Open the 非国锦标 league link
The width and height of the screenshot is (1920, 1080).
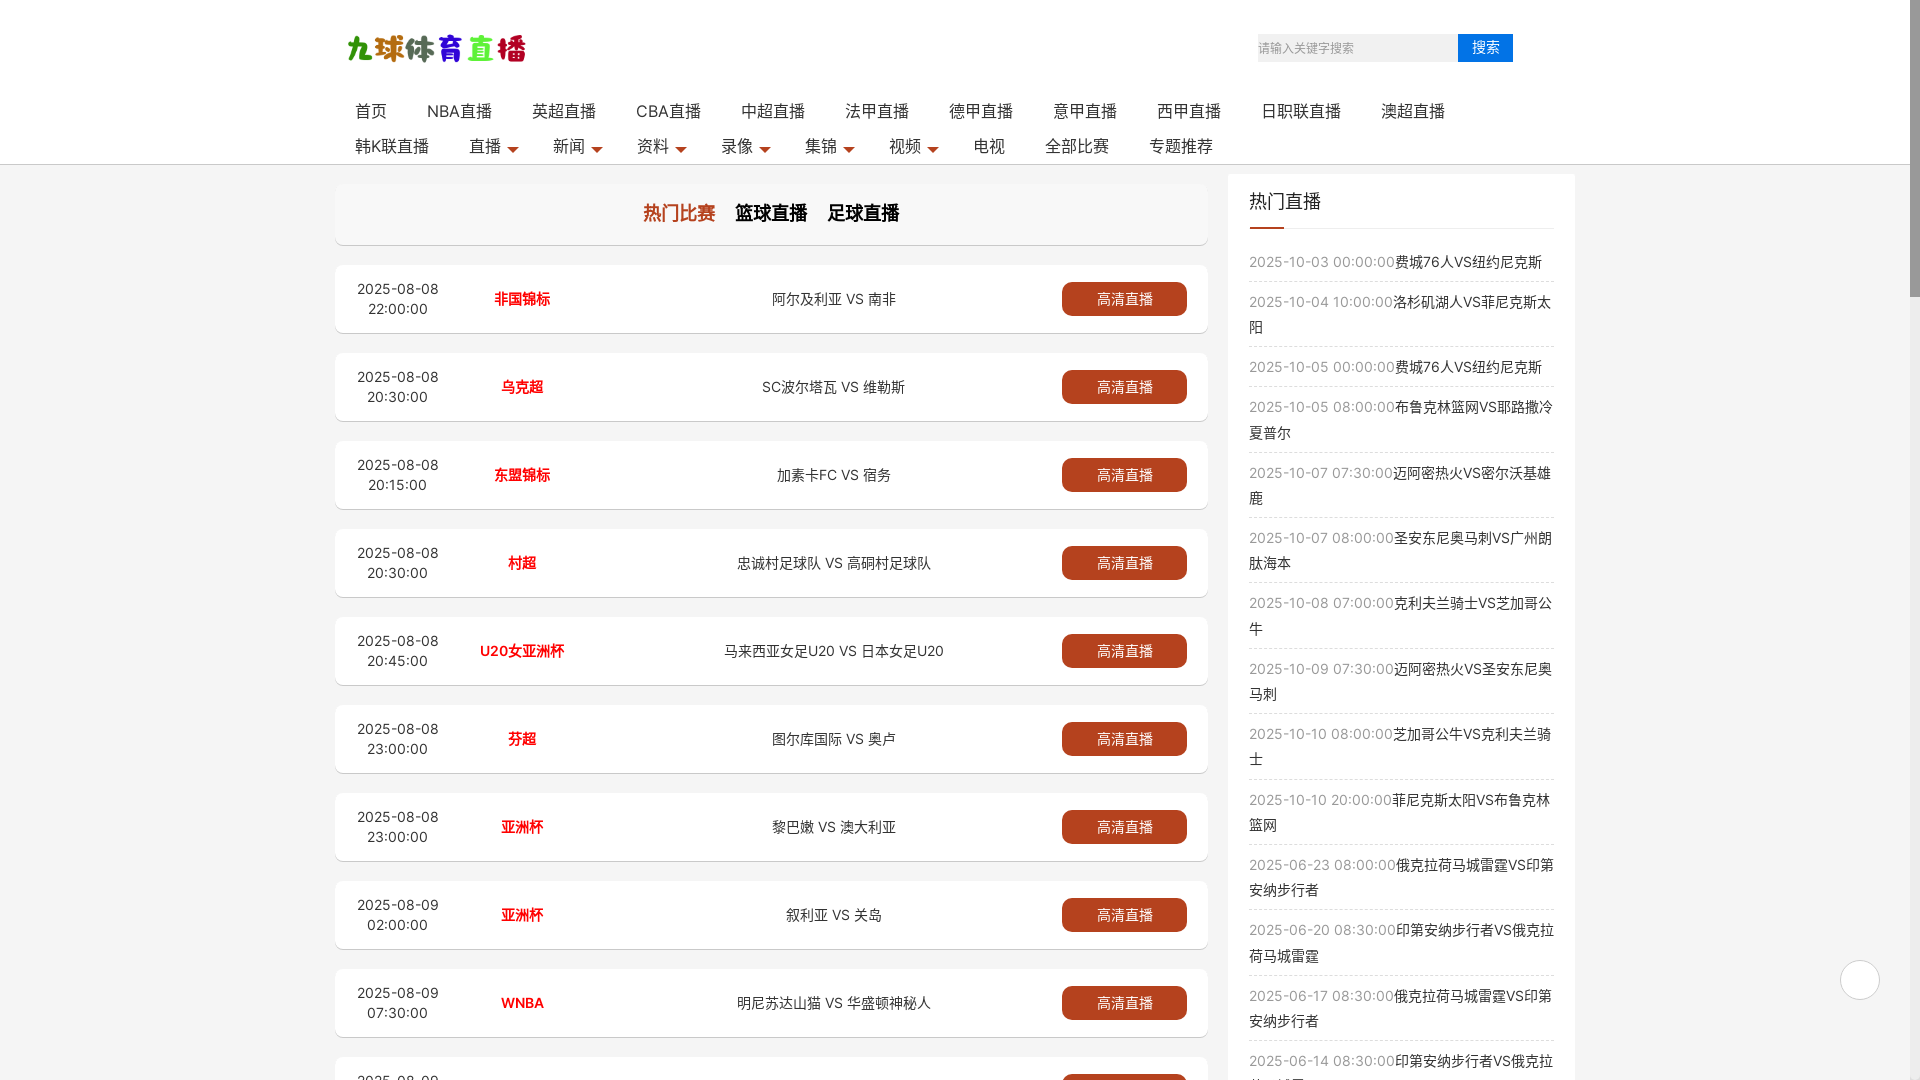tap(522, 299)
